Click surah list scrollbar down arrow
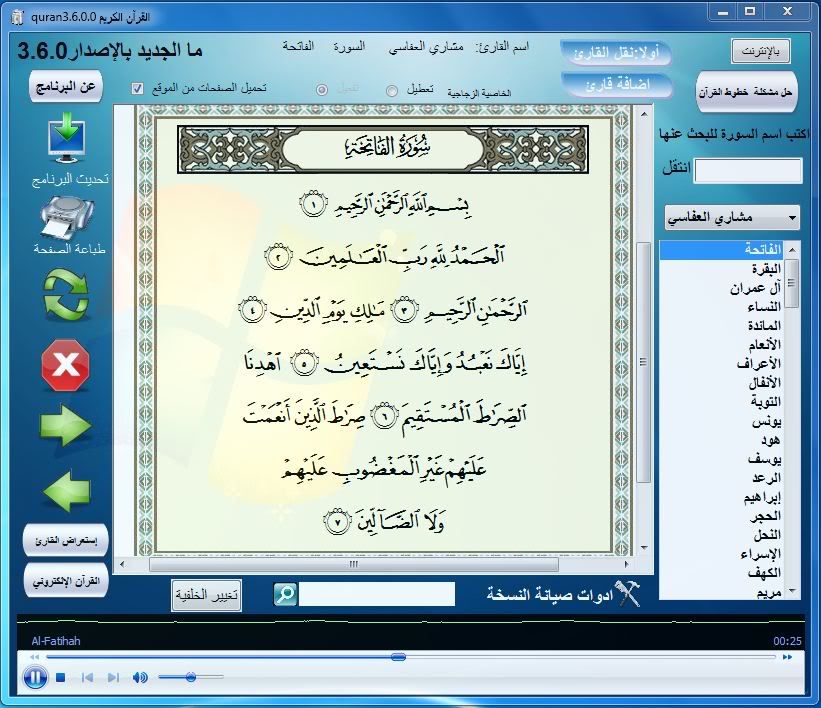The width and height of the screenshot is (821, 708). [x=792, y=591]
